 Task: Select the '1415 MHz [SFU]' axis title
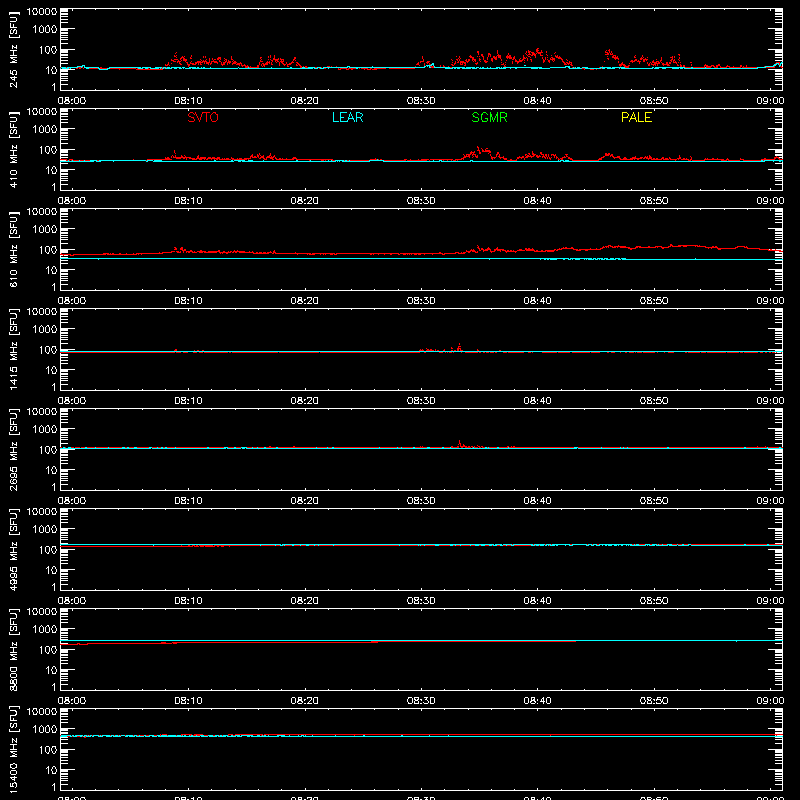coord(13,349)
